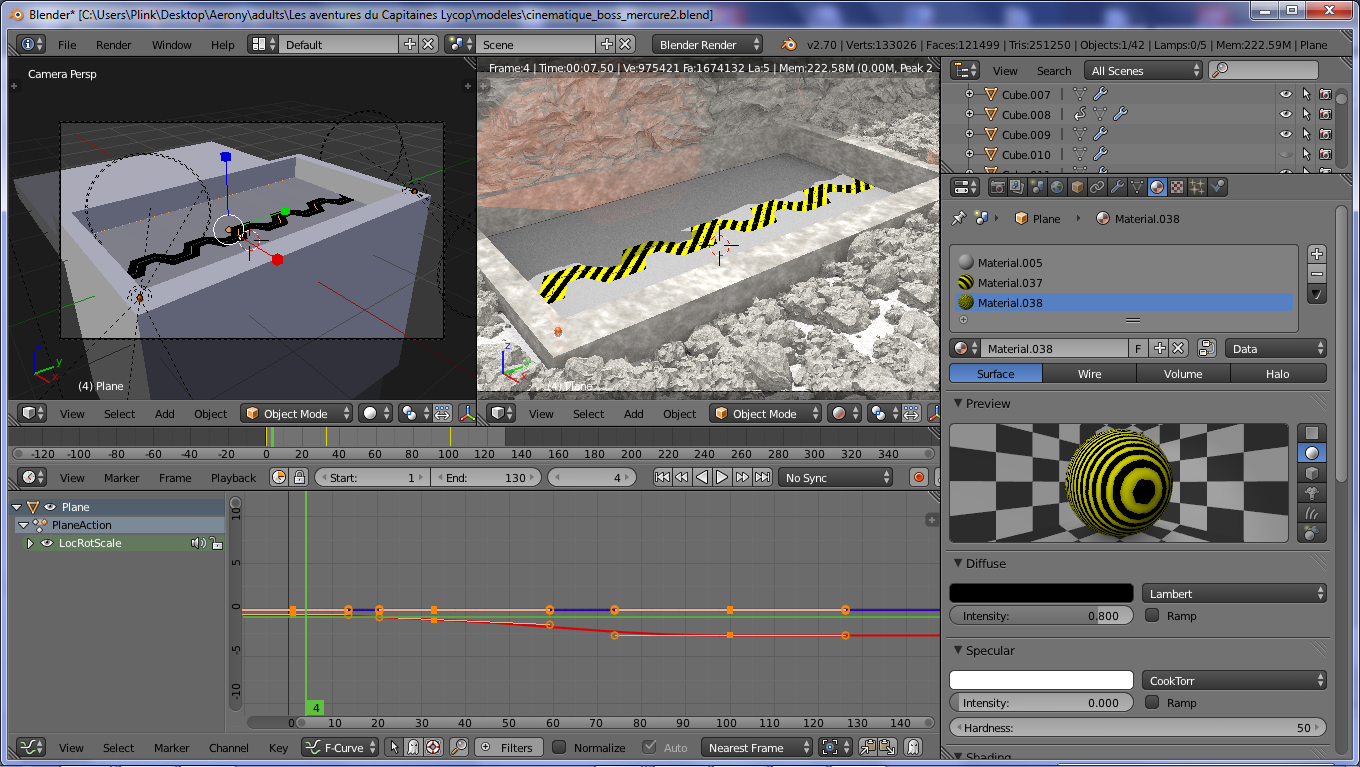Open the Object Data tab (triangle mesh icon)
The height and width of the screenshot is (767, 1360).
click(1137, 186)
